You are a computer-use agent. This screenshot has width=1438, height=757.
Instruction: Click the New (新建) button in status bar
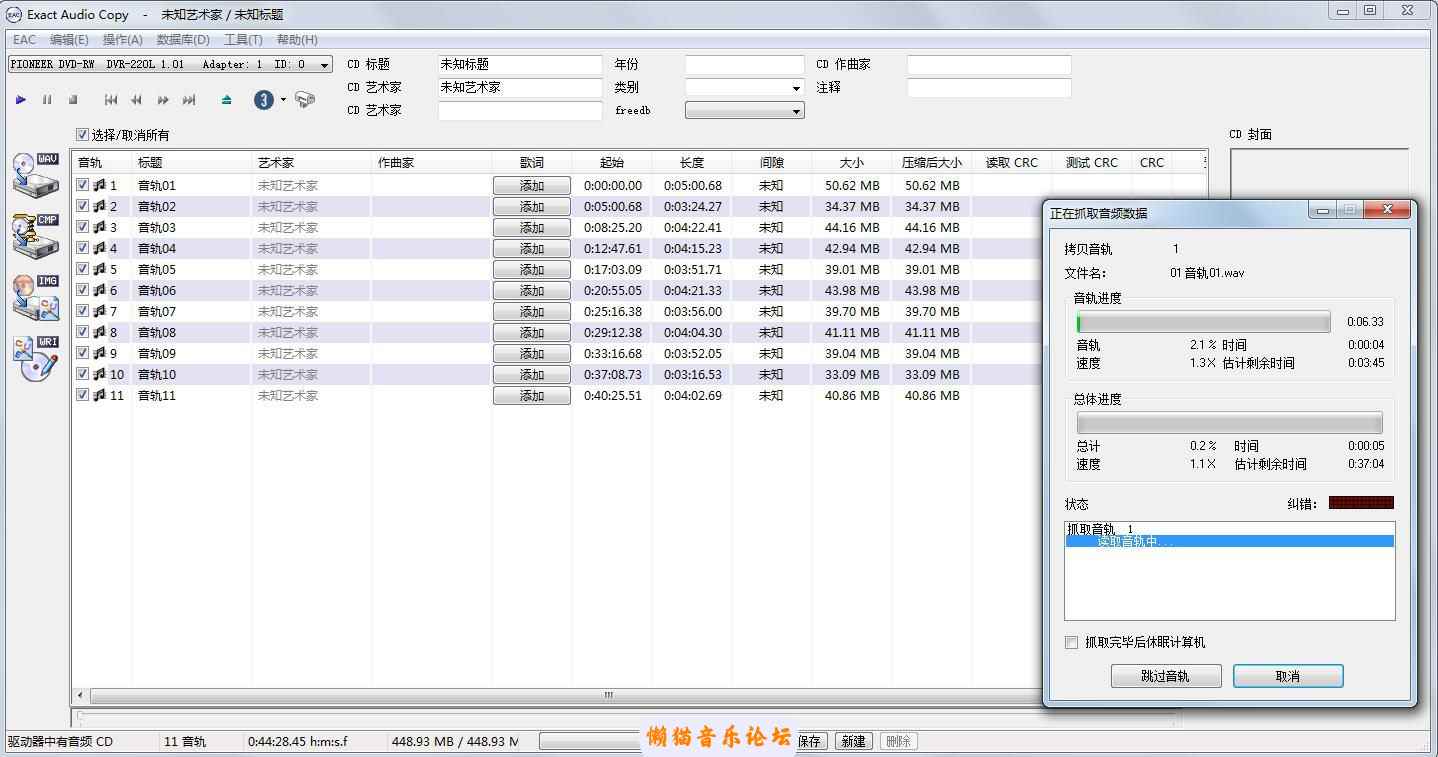pos(853,741)
